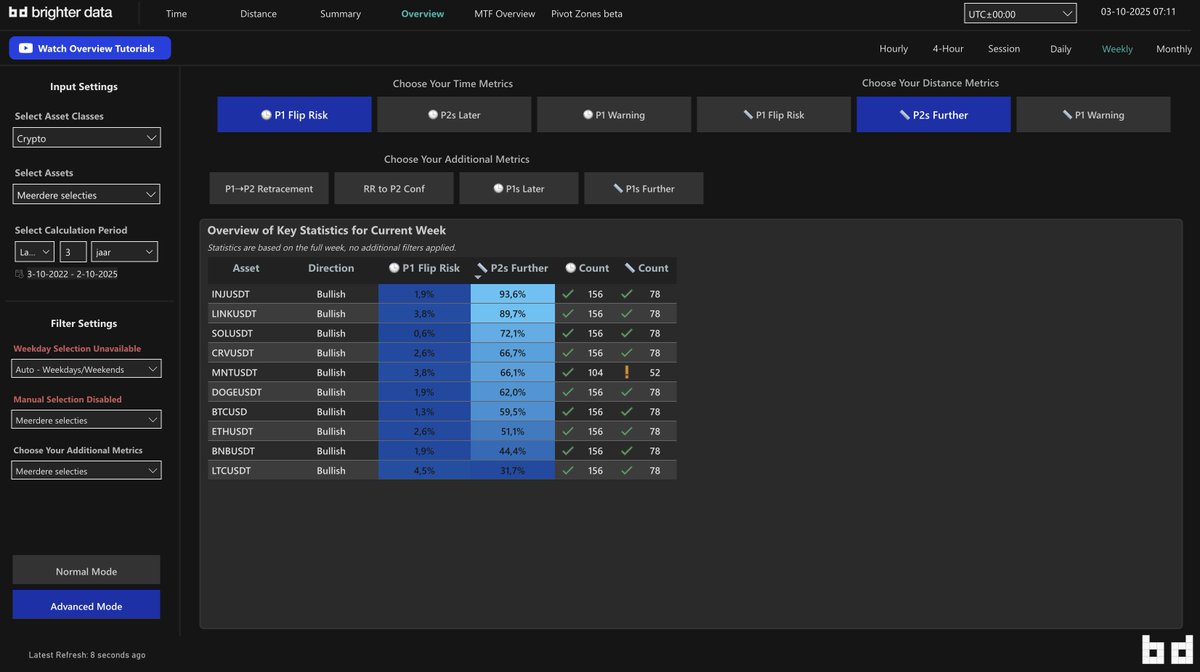The height and width of the screenshot is (672, 1200).
Task: Click the brighter data logo in header
Action: [61, 13]
